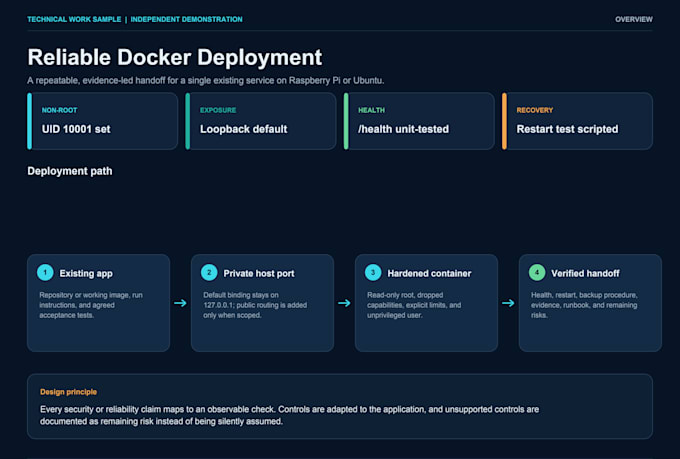The image size is (680, 459).
Task: Click the step 3 circle badge
Action: [x=373, y=272]
